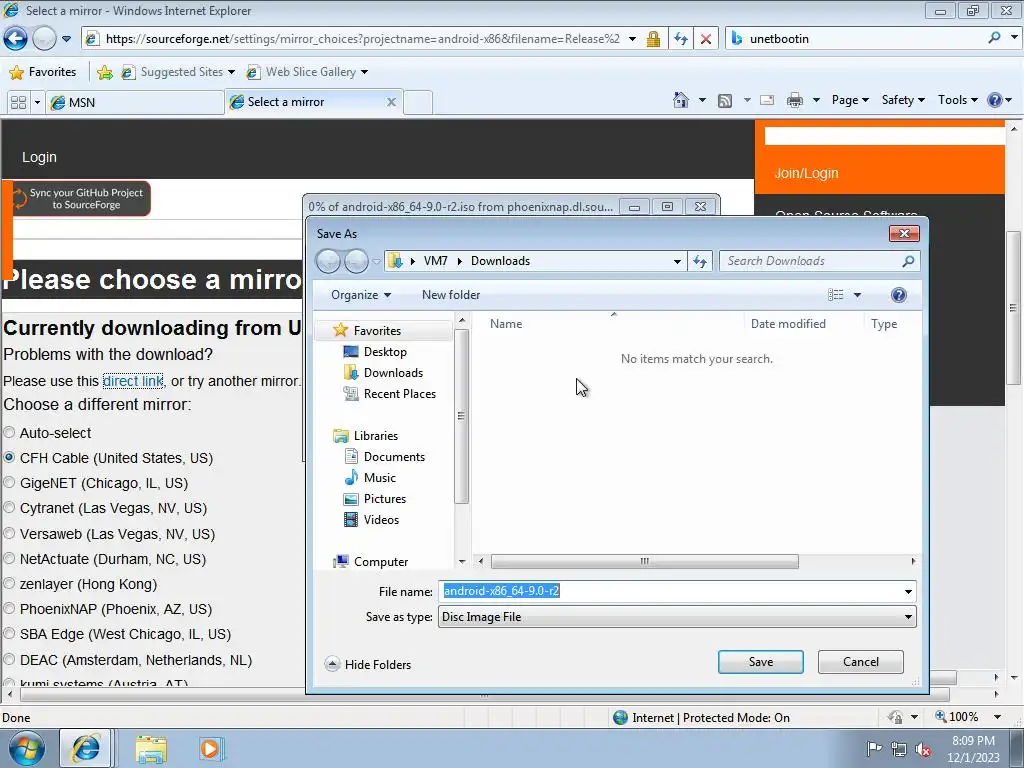Open Windows Media Player from taskbar
Image resolution: width=1024 pixels, height=768 pixels.
(210, 748)
